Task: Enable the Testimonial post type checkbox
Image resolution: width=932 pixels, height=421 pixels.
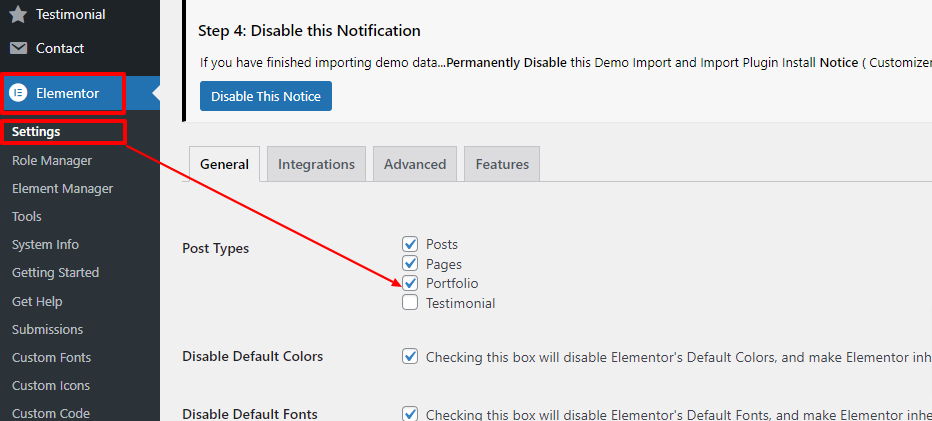Action: 410,303
